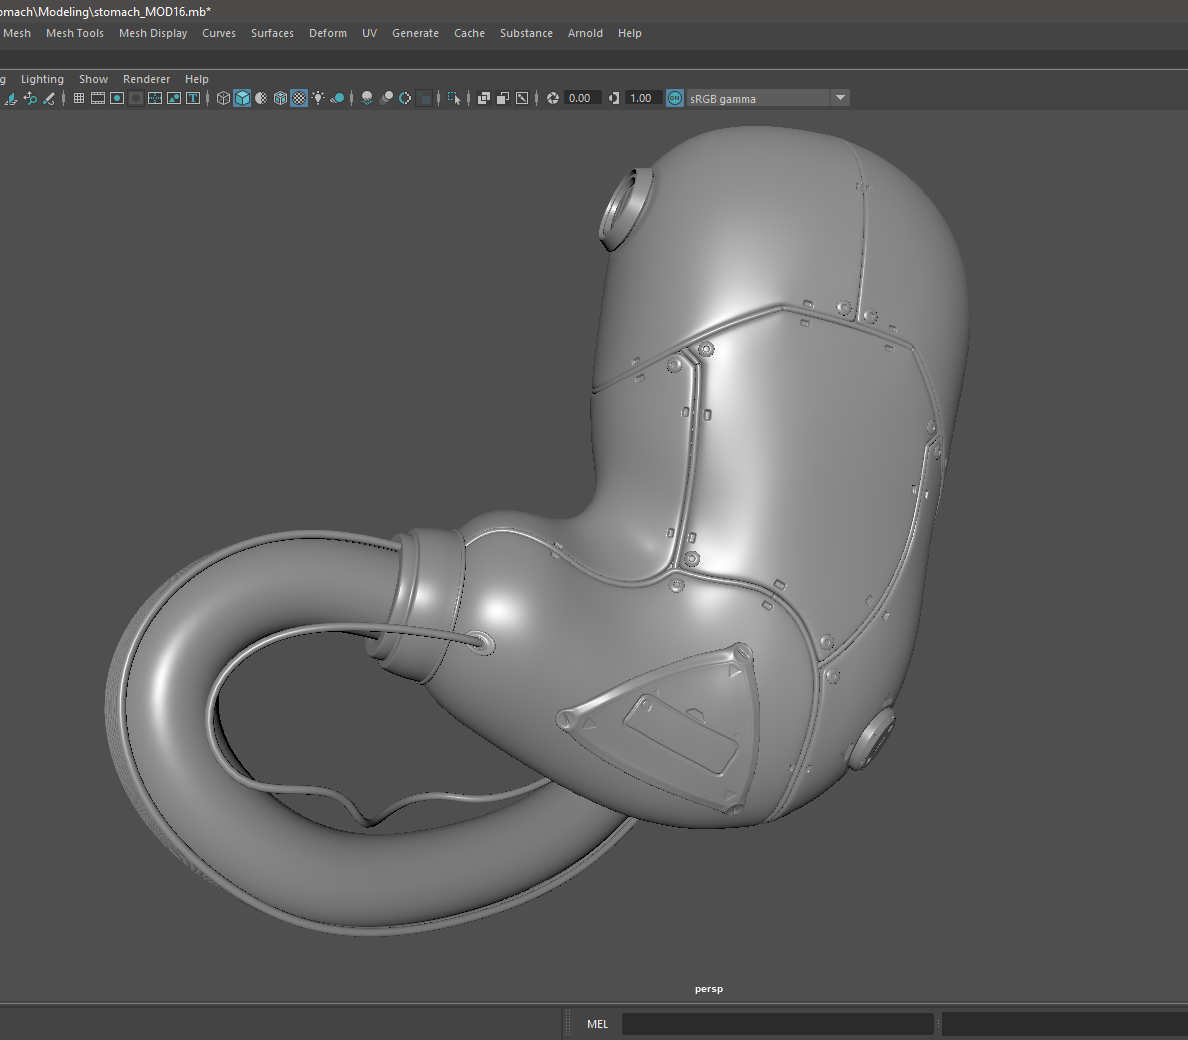Image resolution: width=1188 pixels, height=1040 pixels.
Task: Click the Film Gate icon
Action: point(97,97)
